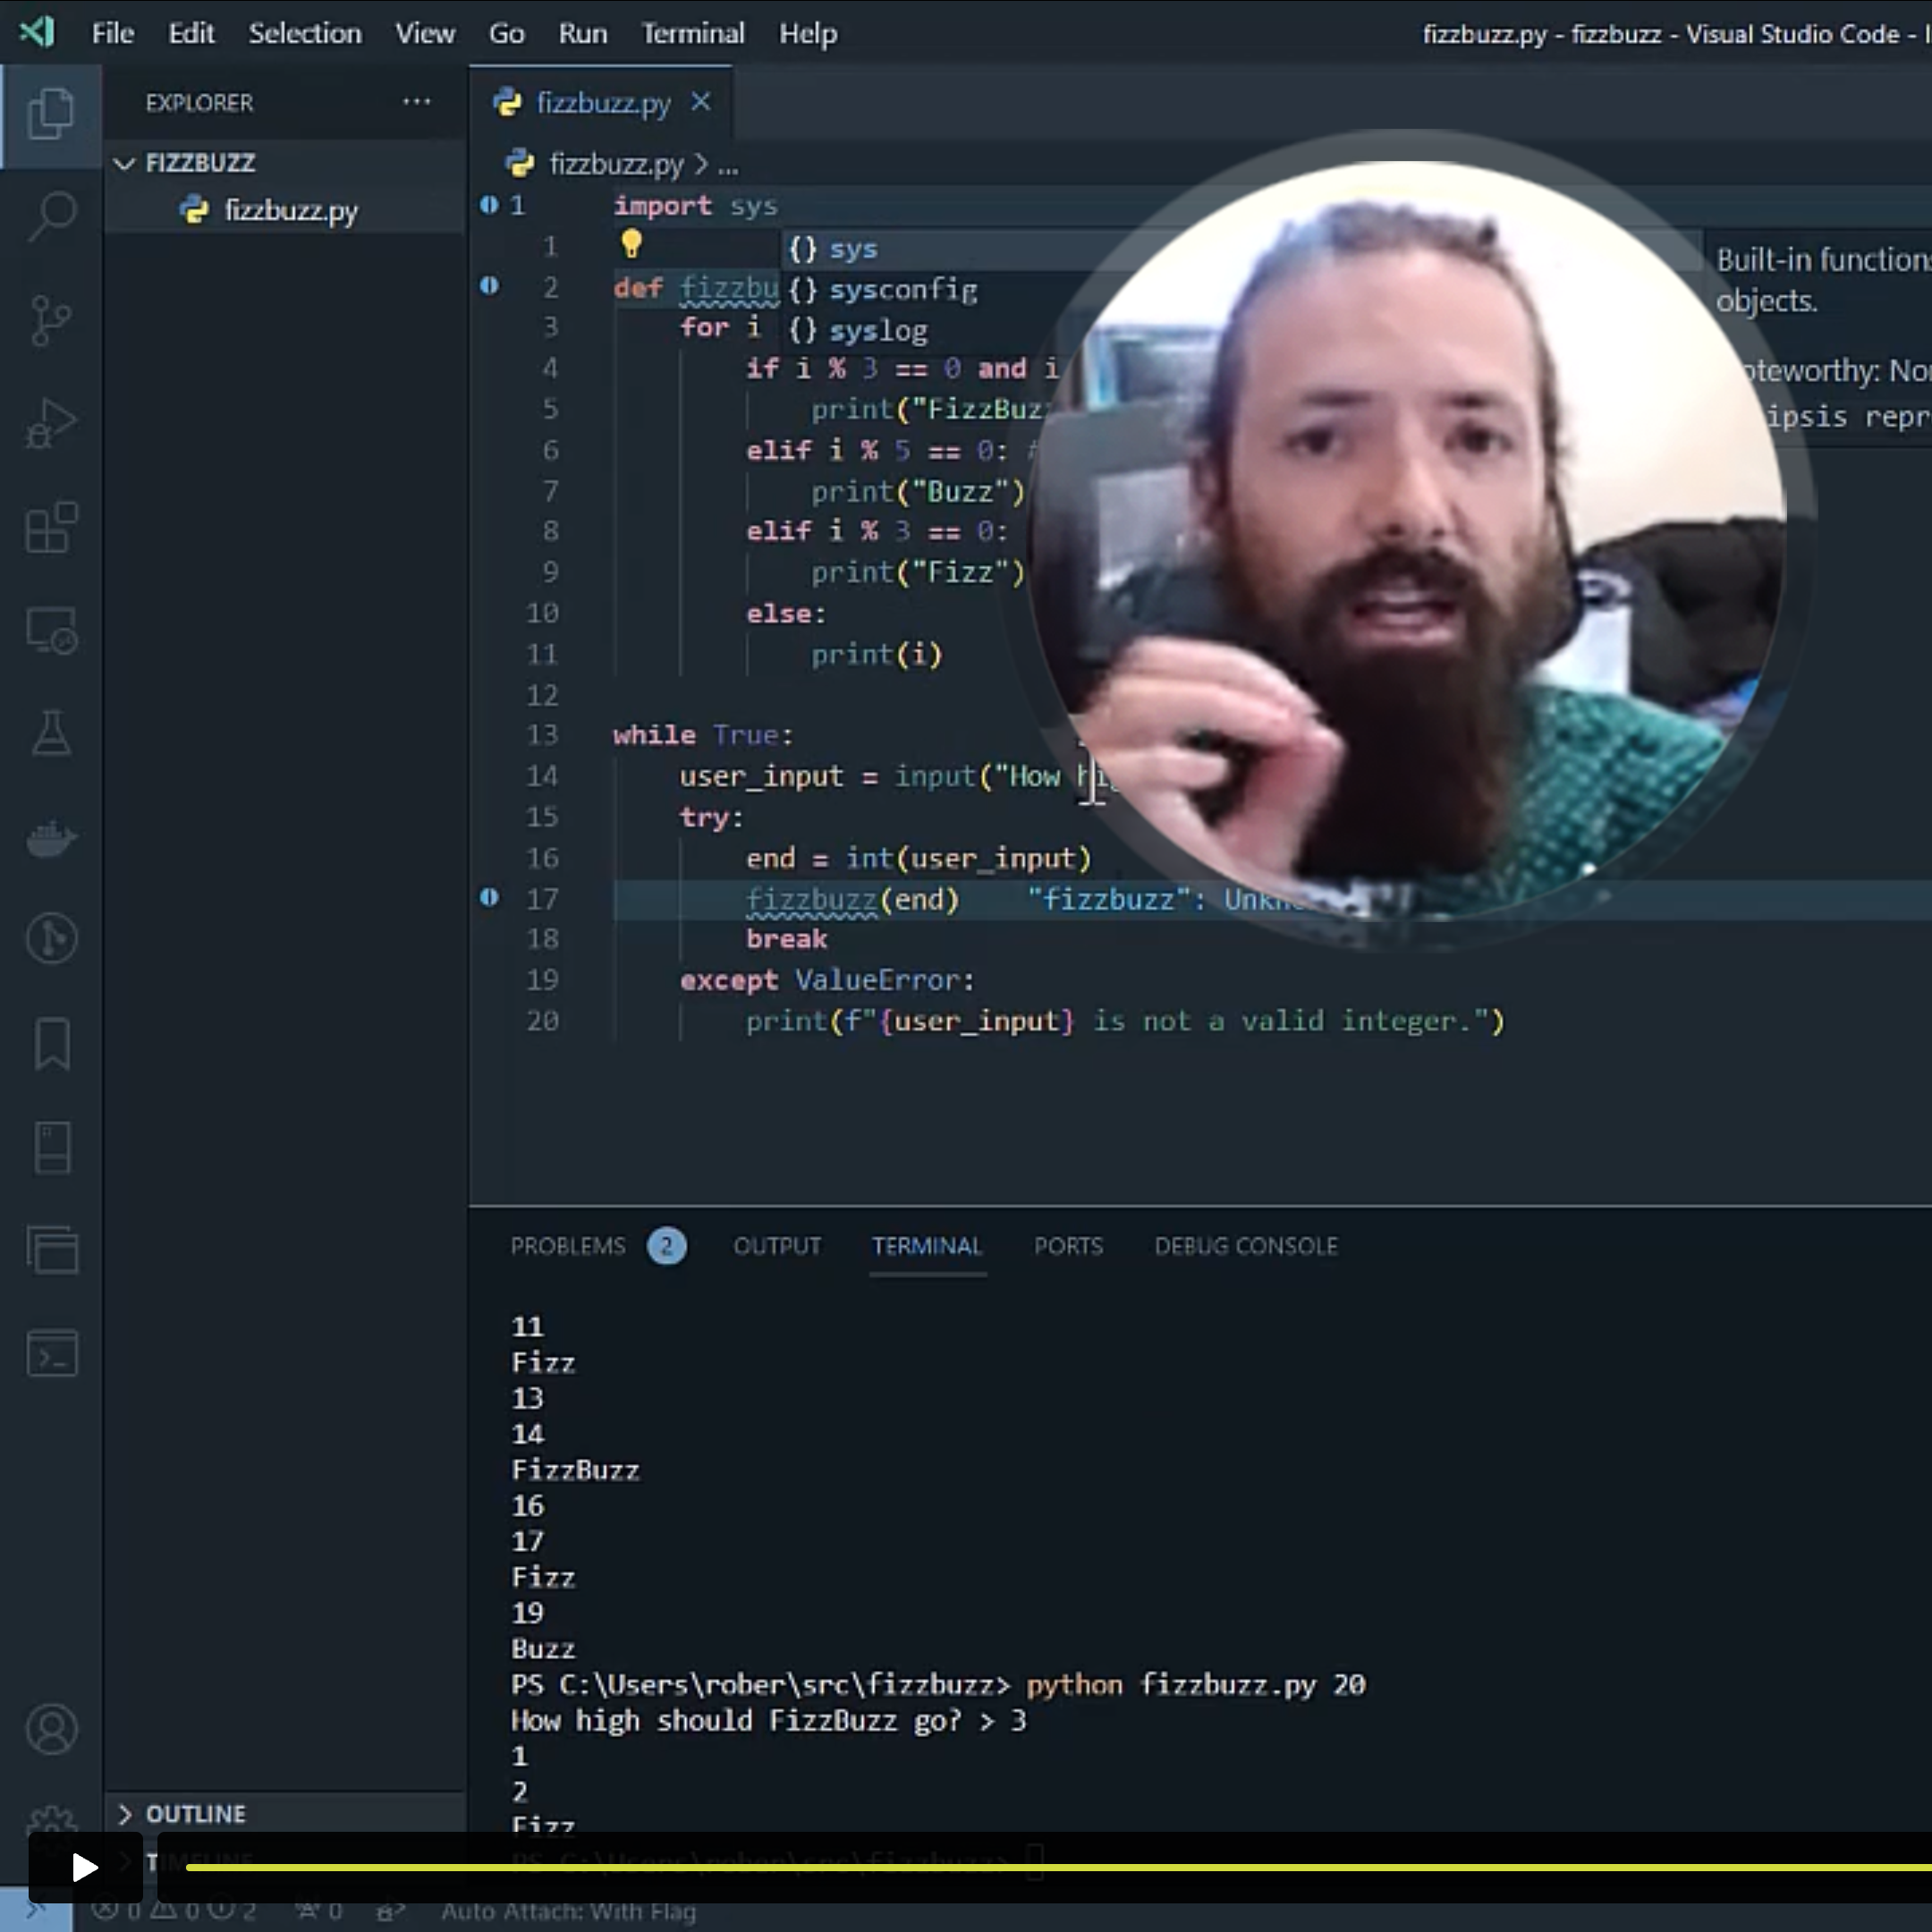Click the 'while True:' code line
The width and height of the screenshot is (1932, 1932).
coord(703,735)
